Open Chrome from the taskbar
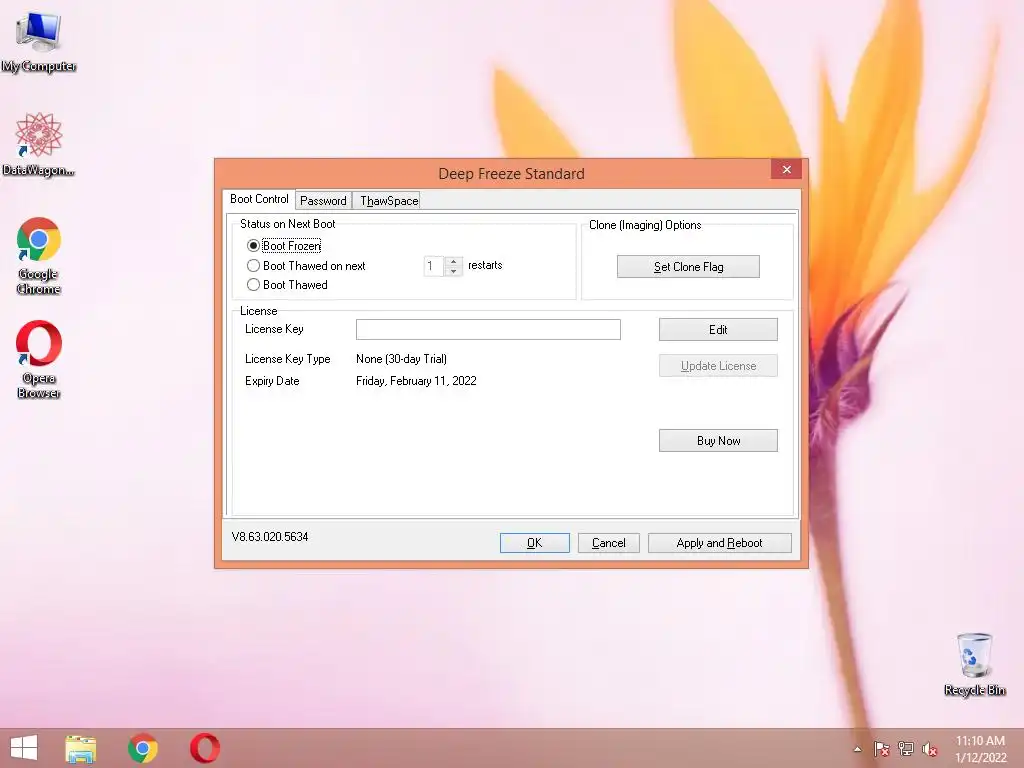 (x=142, y=748)
